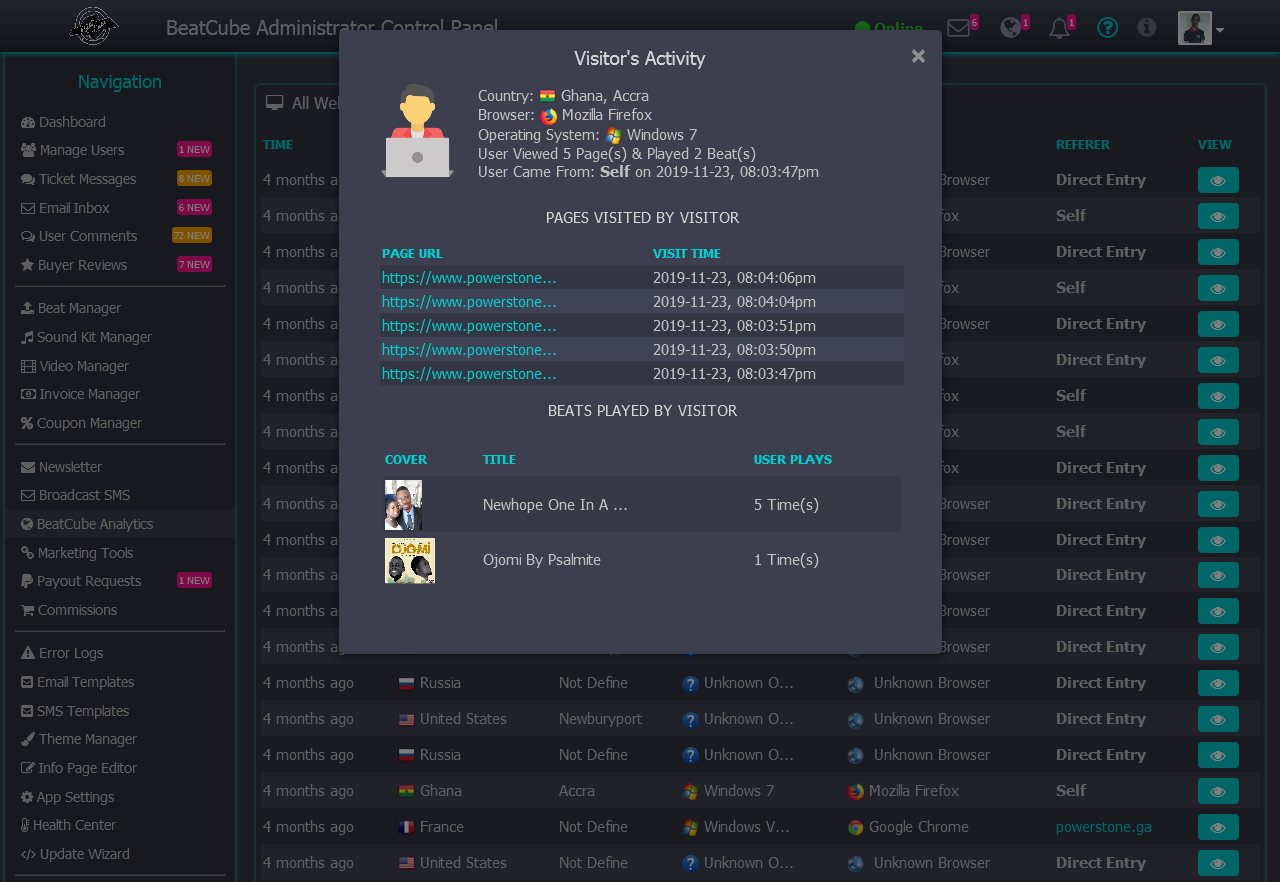Viewport: 1280px width, 882px height.
Task: Open the globe notifications icon in header
Action: [x=1011, y=28]
